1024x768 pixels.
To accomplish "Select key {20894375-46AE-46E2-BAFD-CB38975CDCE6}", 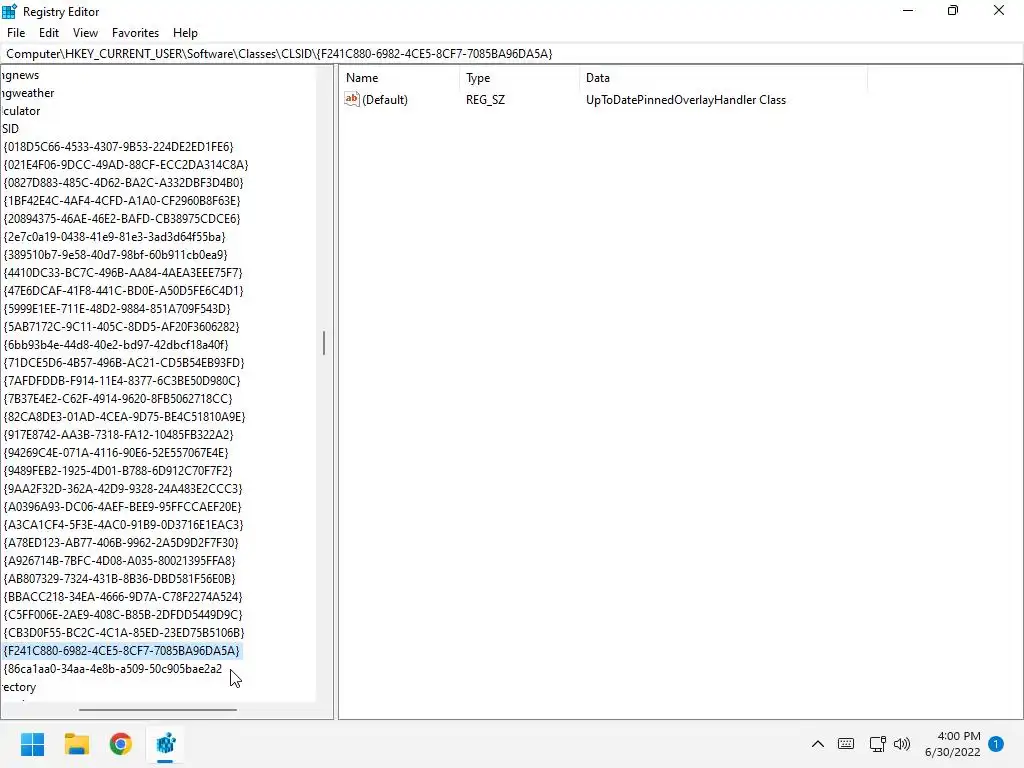I will click(x=121, y=219).
